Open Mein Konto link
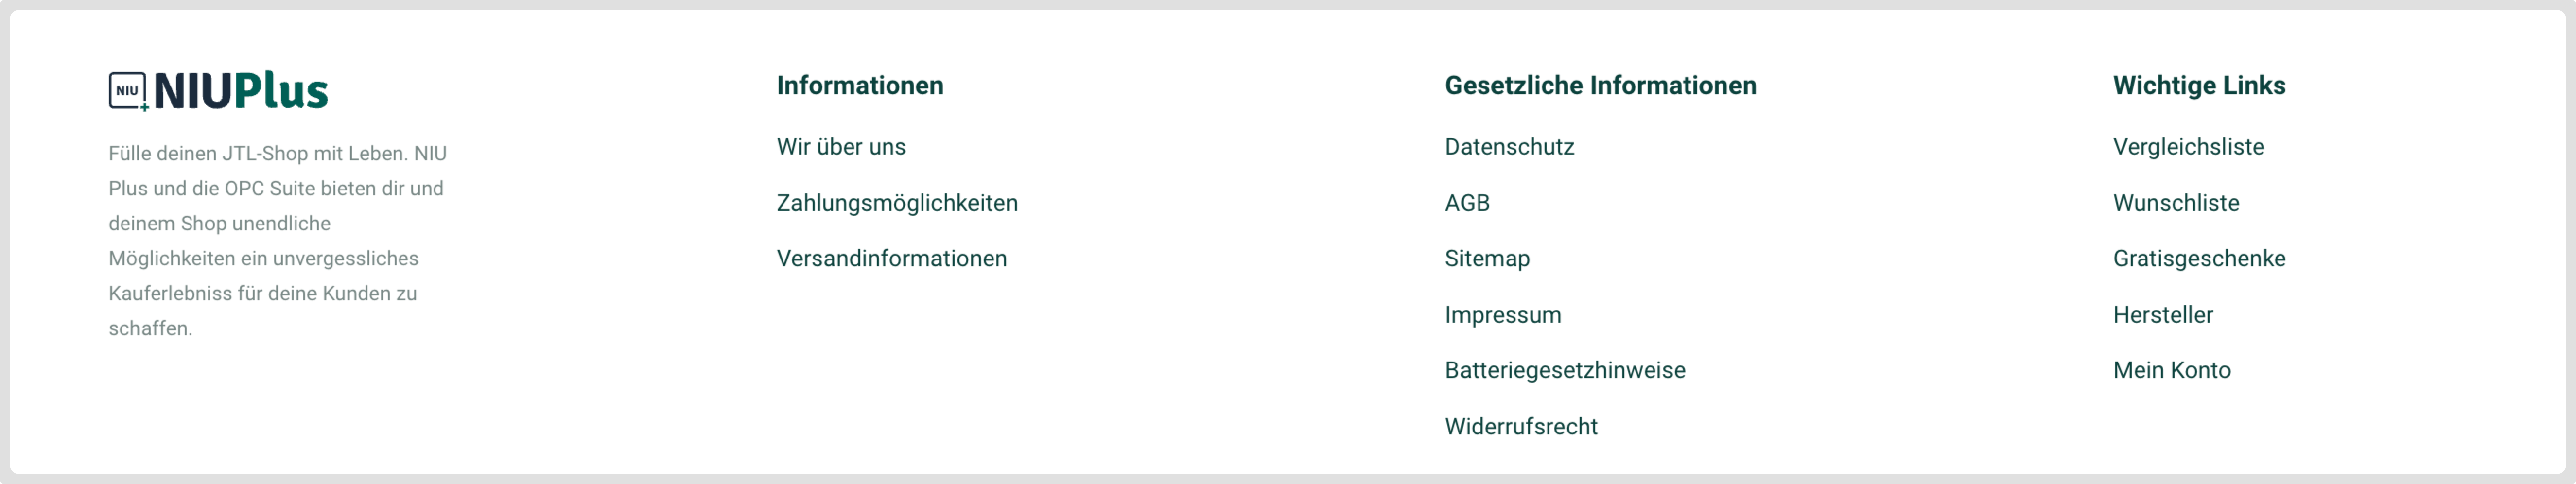 click(x=2171, y=371)
